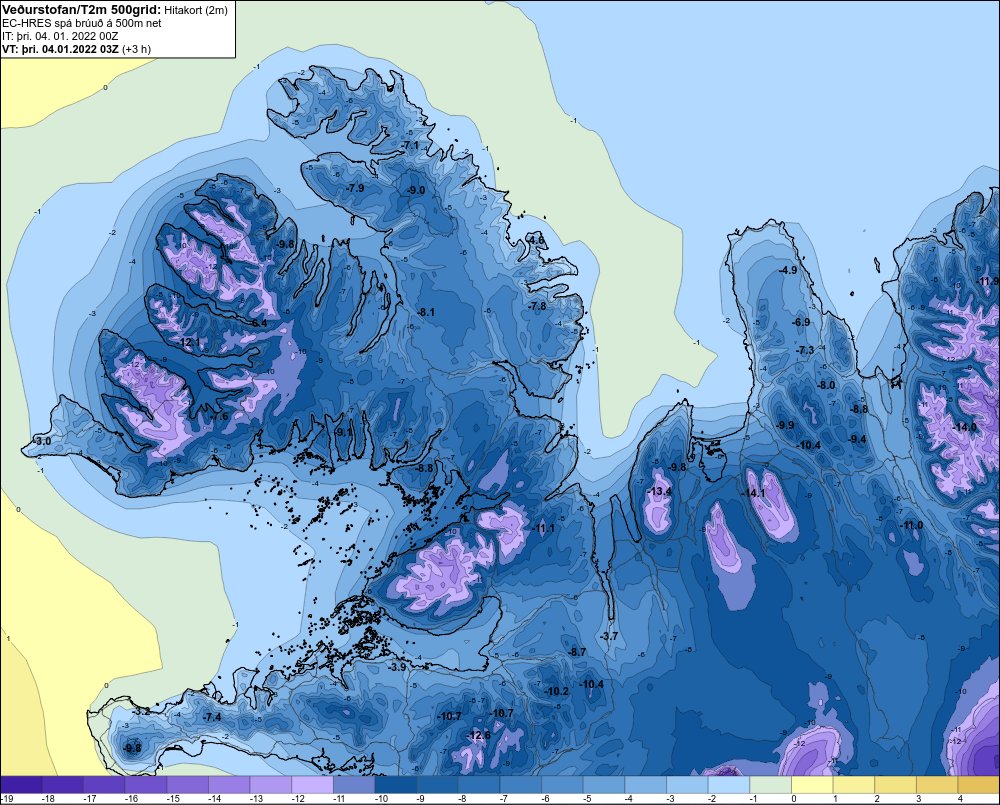Choose the -9.4 temperature label

pos(857,439)
